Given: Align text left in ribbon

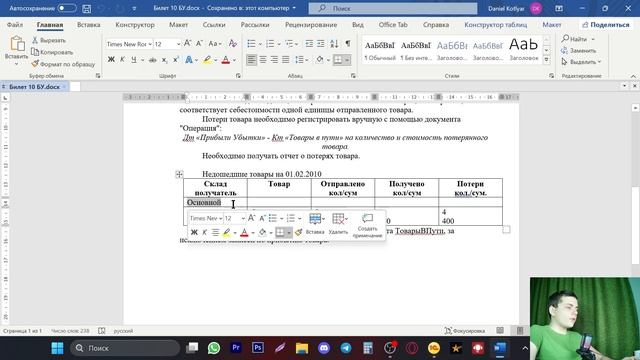Looking at the screenshot, I should (251, 60).
